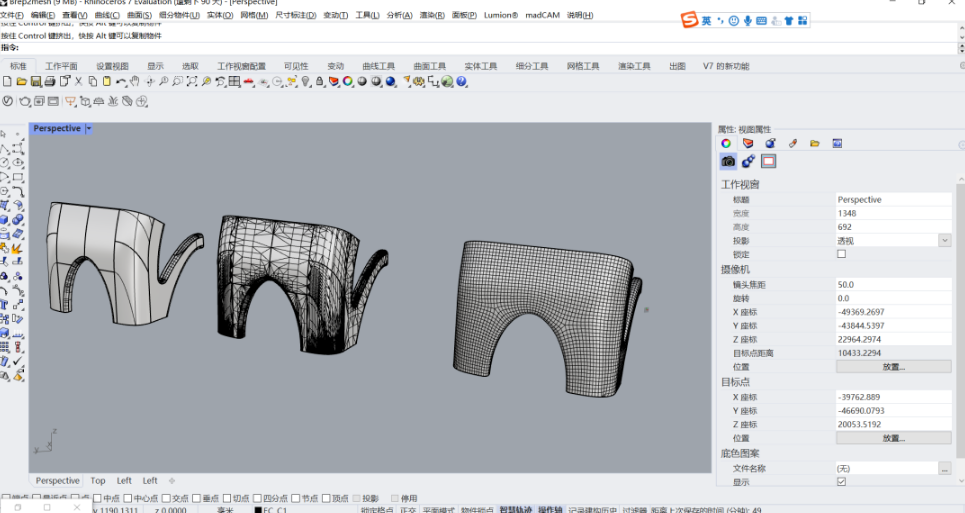This screenshot has height=513, width=965.
Task: Toggle 正交 ortho in status bar
Action: point(407,509)
